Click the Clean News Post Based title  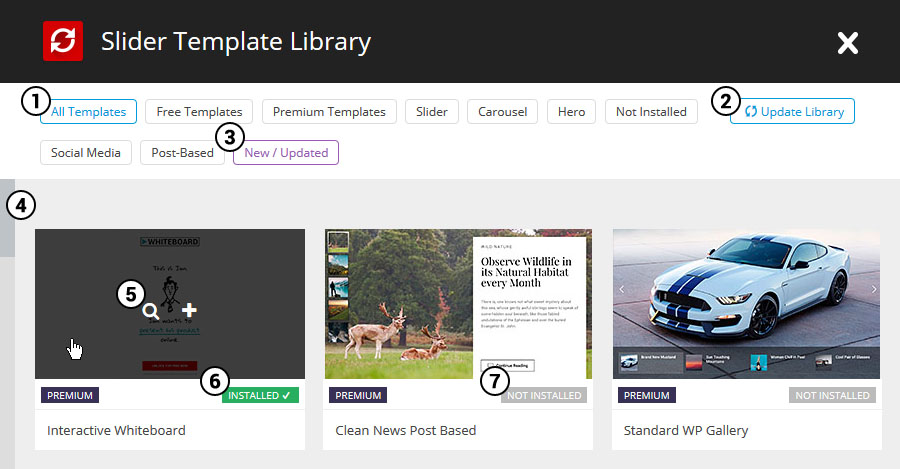point(406,431)
